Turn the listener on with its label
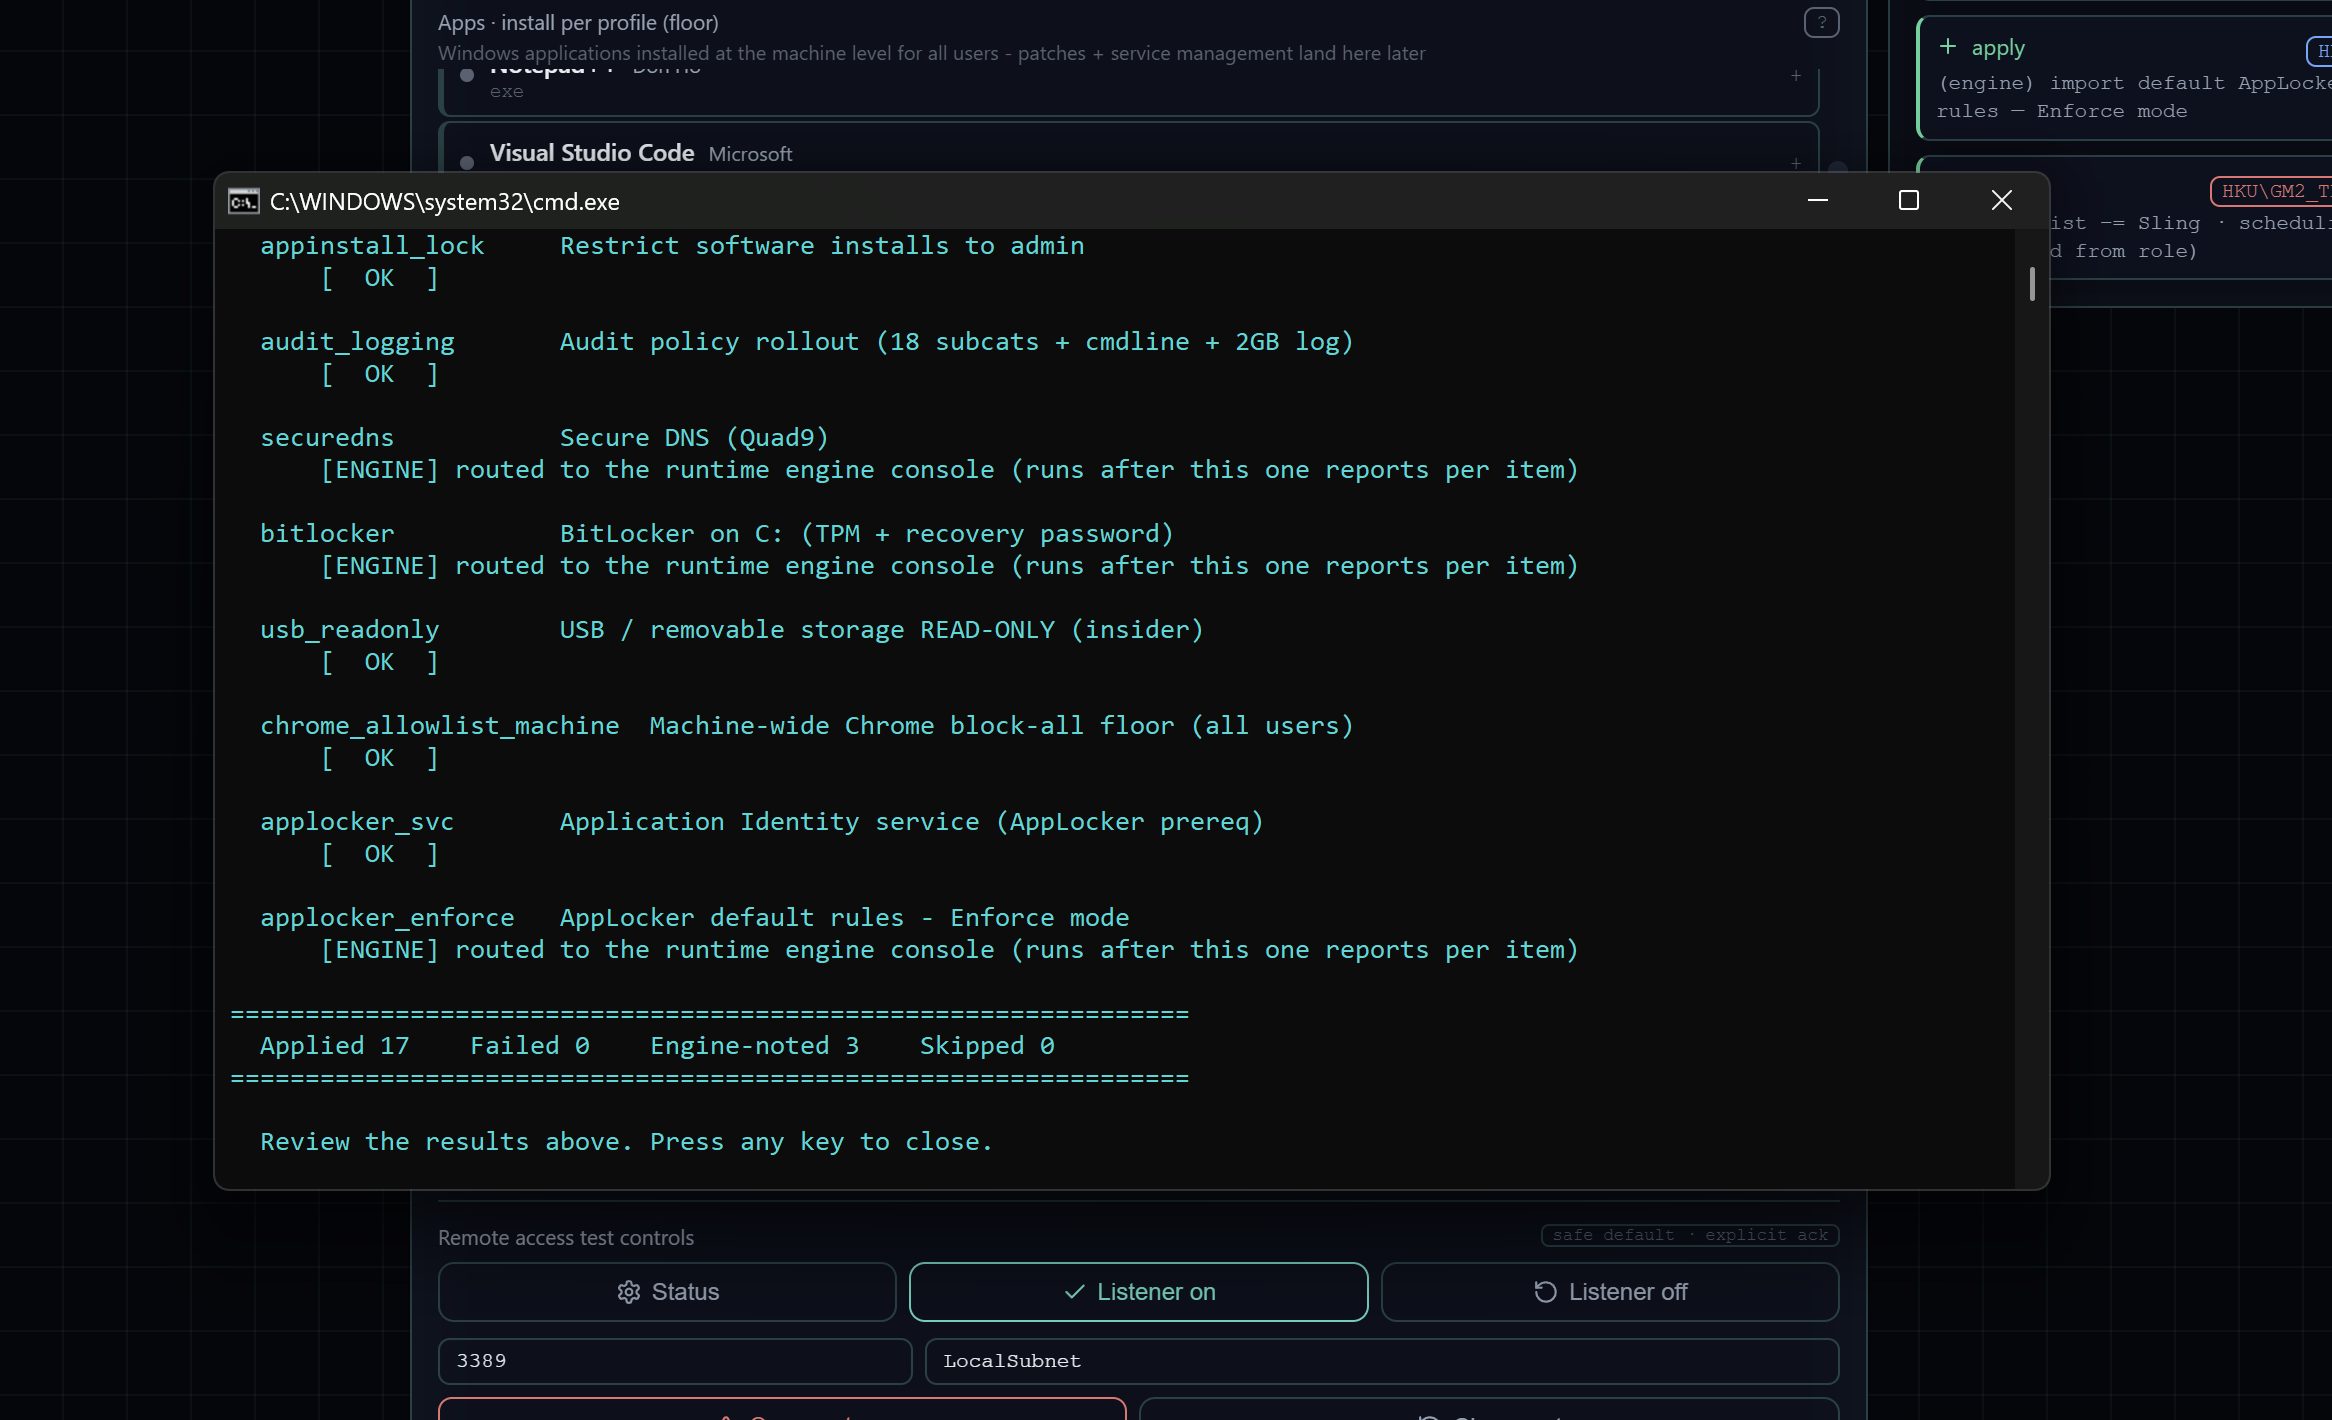This screenshot has width=2332, height=1420. point(1156,1292)
